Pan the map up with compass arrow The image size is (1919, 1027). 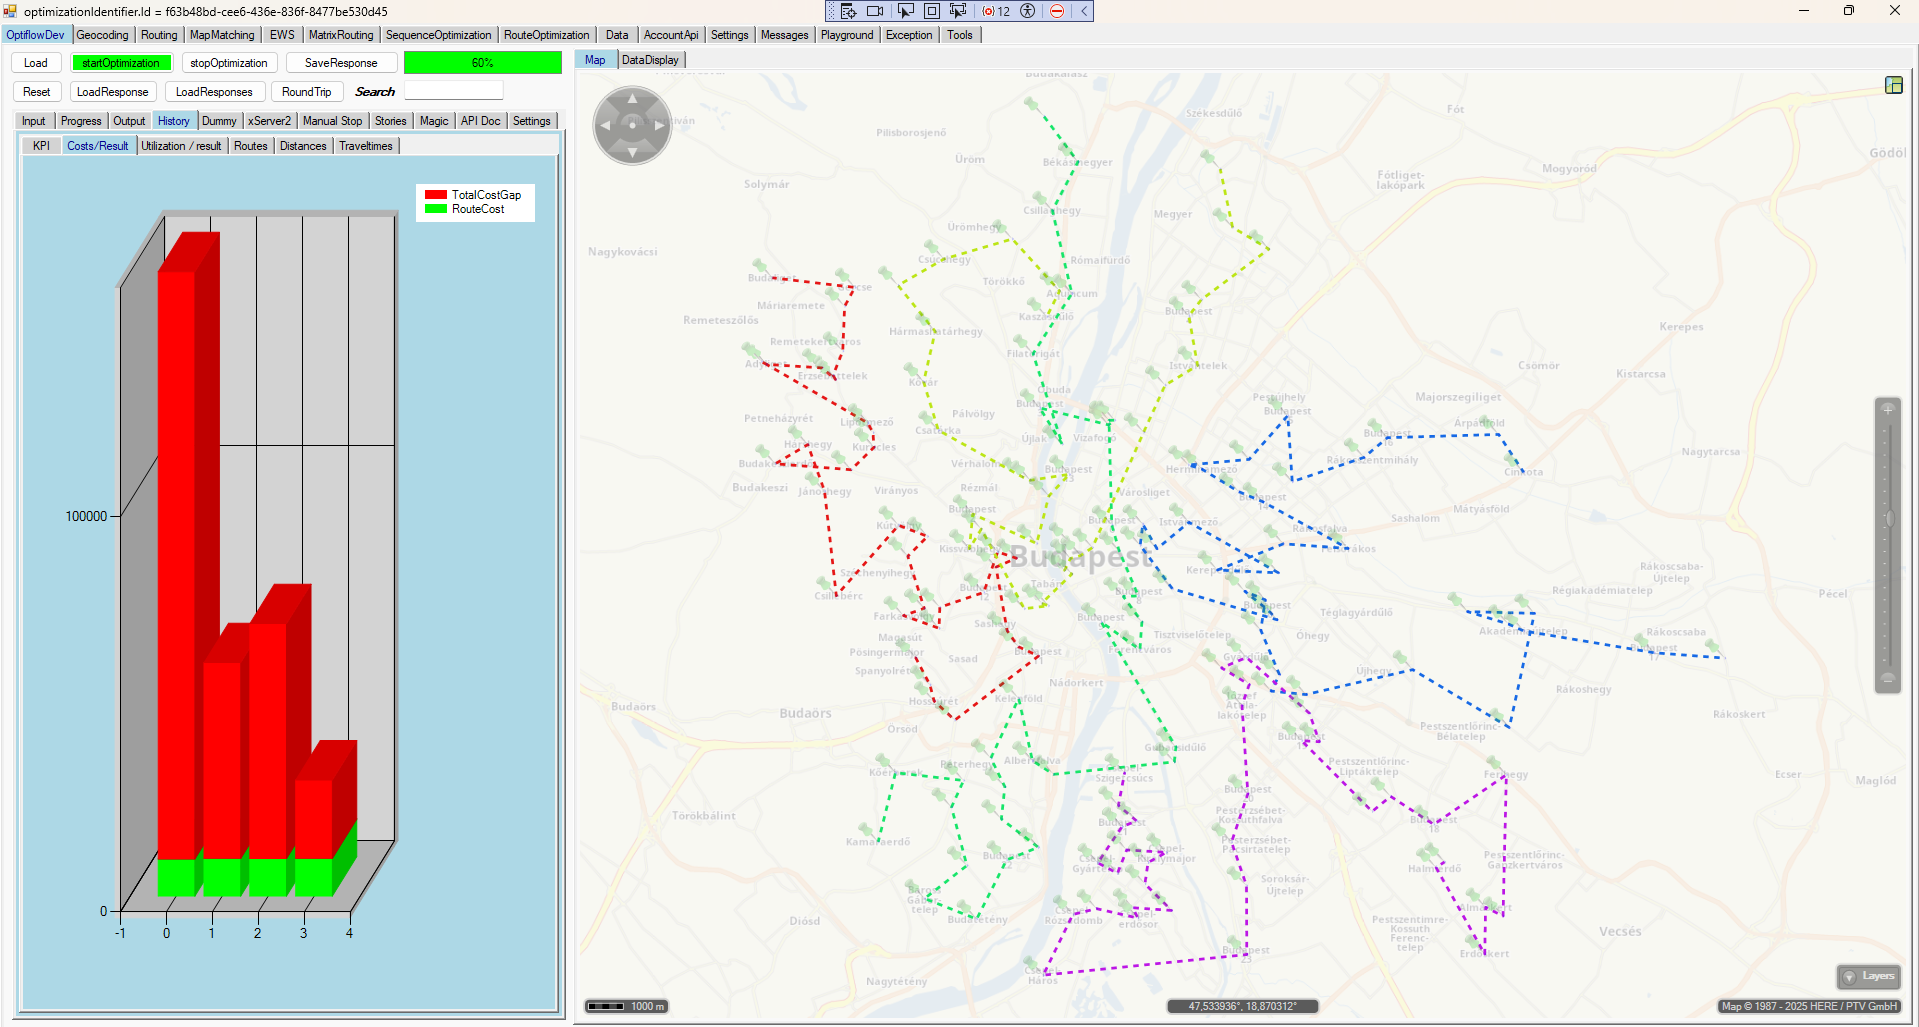click(632, 98)
